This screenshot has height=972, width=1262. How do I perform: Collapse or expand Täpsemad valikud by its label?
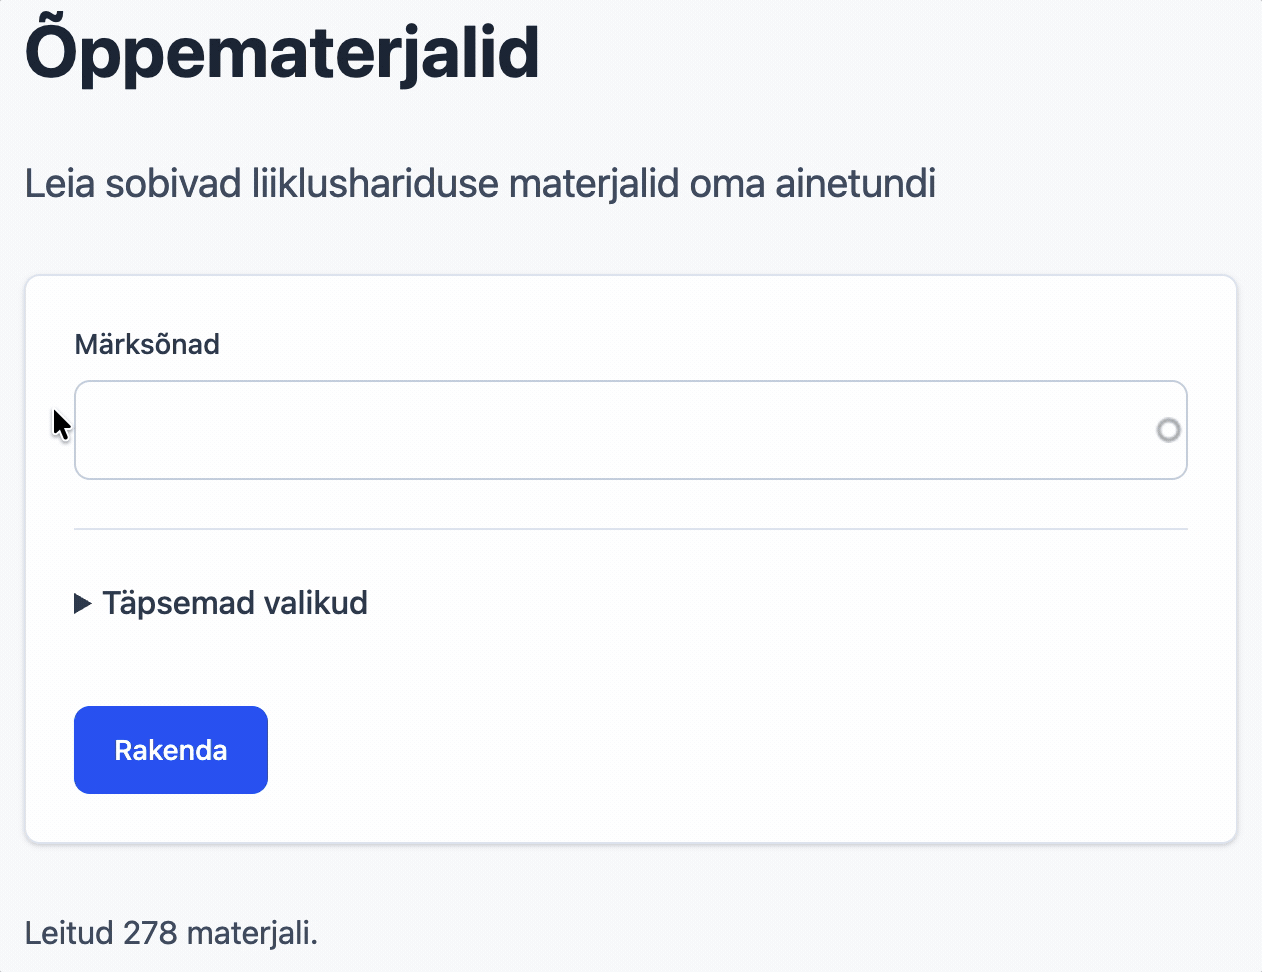click(x=234, y=603)
